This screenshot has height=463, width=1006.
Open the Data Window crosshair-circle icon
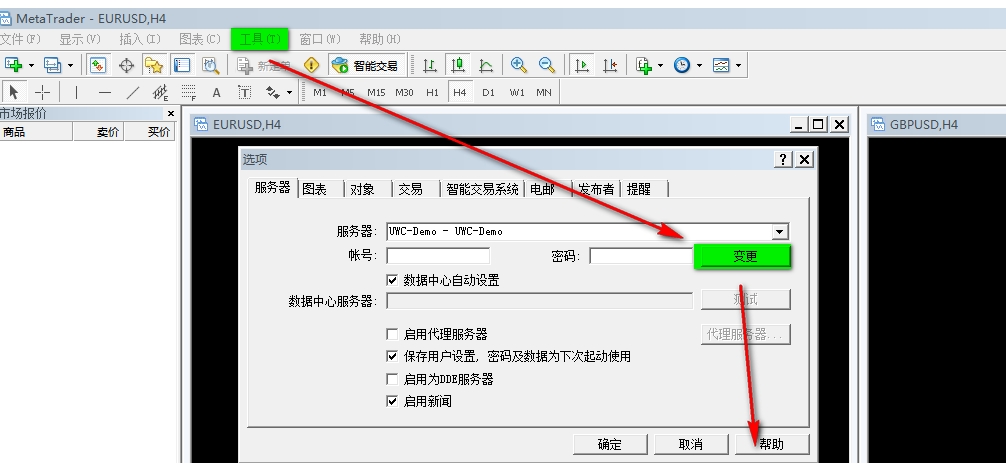point(126,65)
